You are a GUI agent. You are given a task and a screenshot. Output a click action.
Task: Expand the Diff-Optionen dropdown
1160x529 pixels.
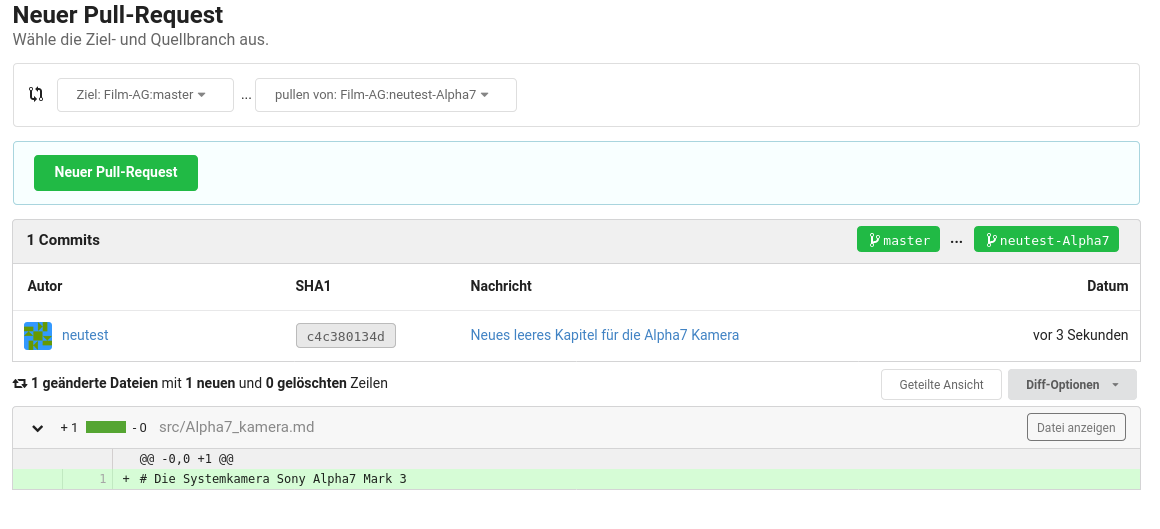1072,385
